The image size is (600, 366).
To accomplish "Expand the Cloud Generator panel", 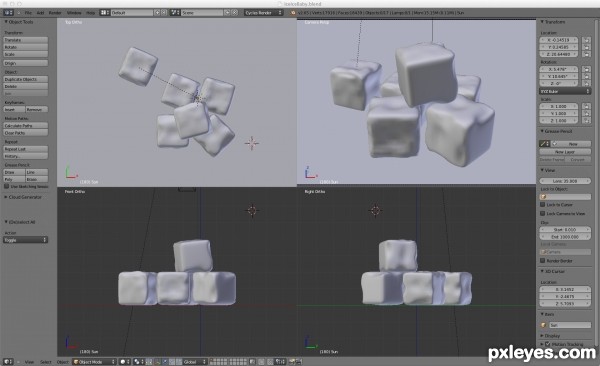I will (x=6, y=197).
